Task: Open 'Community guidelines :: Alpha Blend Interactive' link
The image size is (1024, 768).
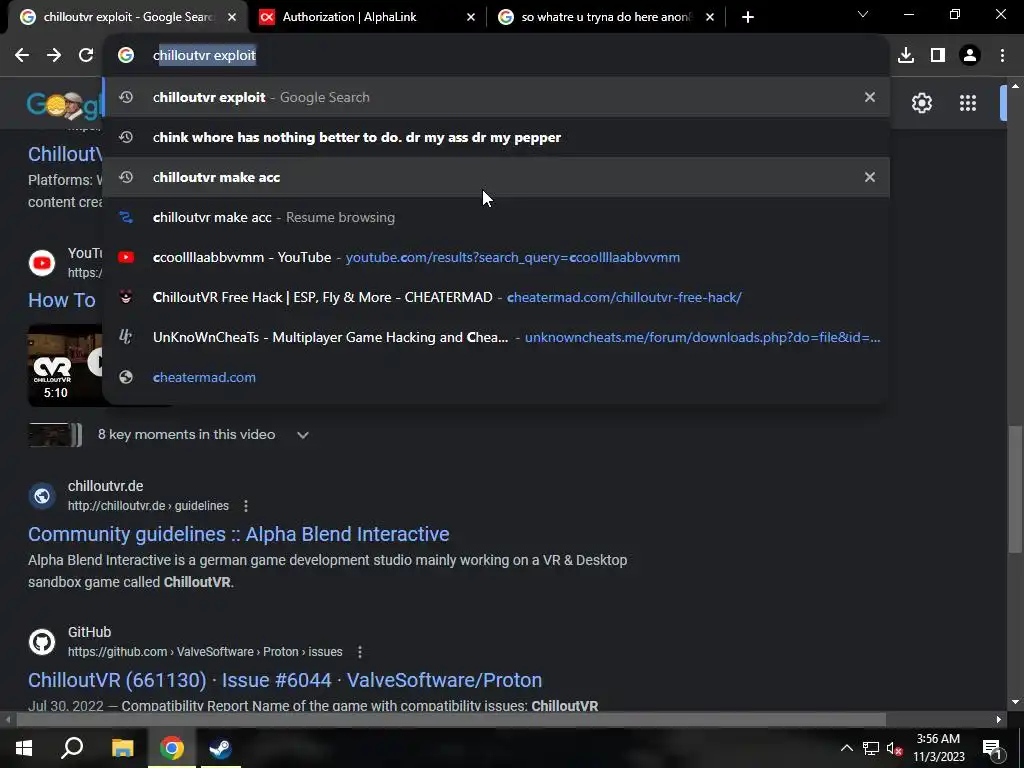Action: (238, 534)
